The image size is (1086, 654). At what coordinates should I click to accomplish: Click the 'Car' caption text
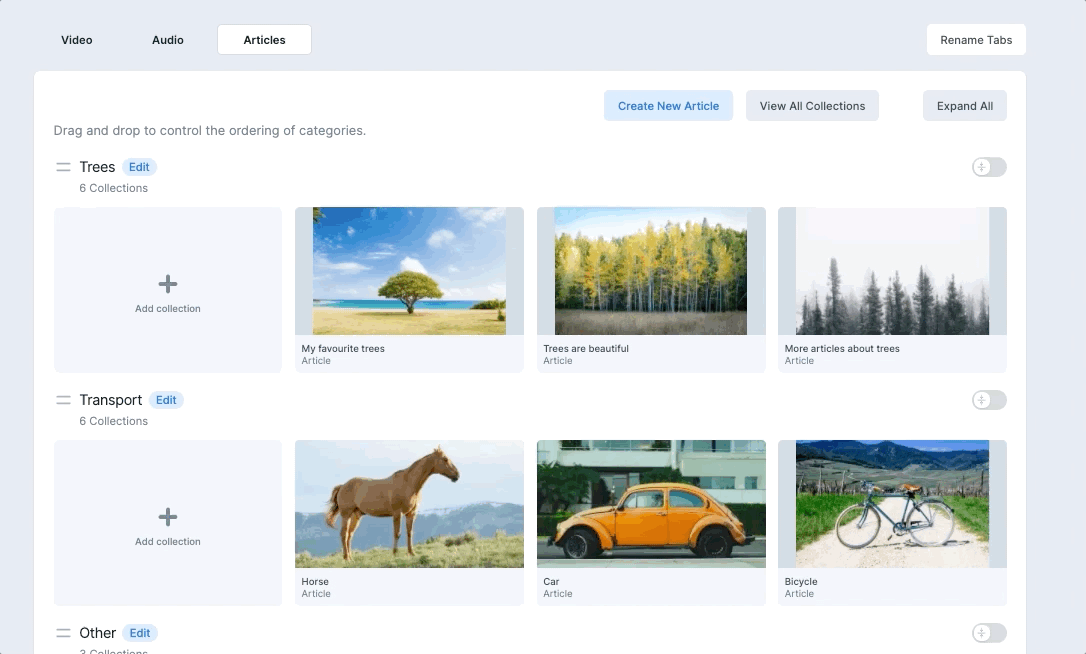click(x=551, y=581)
